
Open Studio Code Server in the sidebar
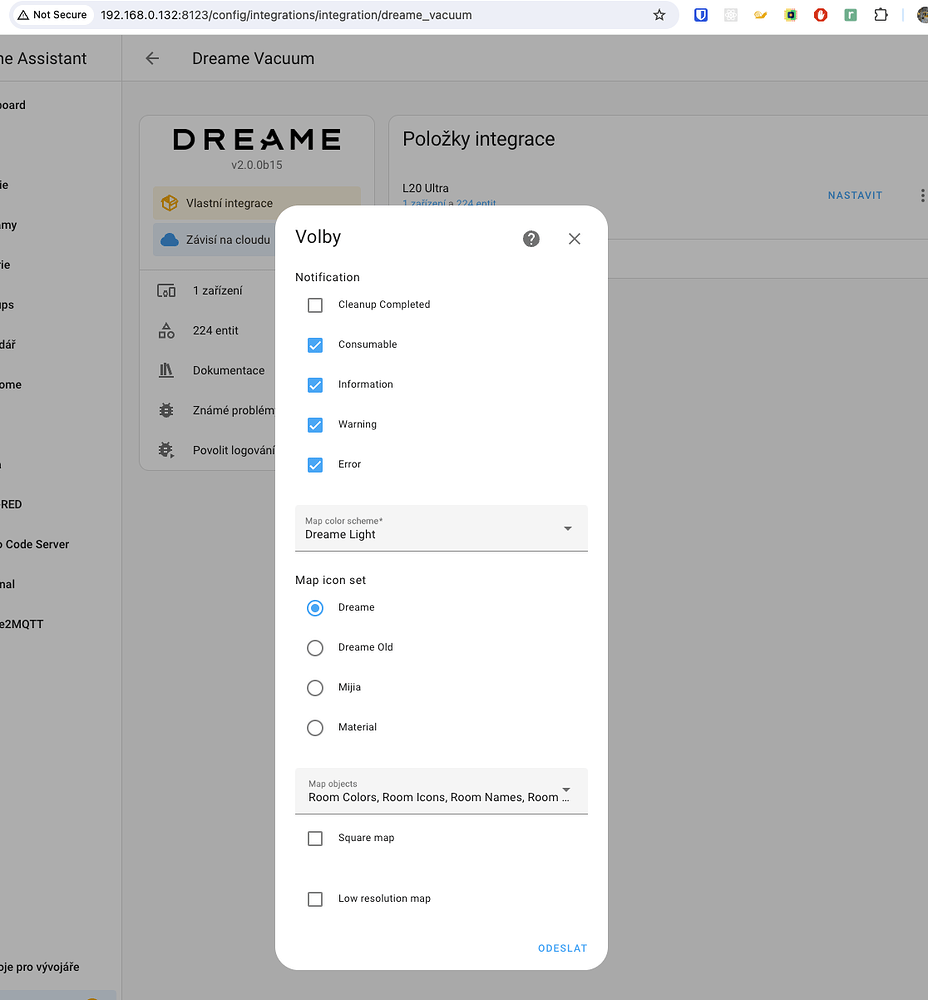(34, 543)
